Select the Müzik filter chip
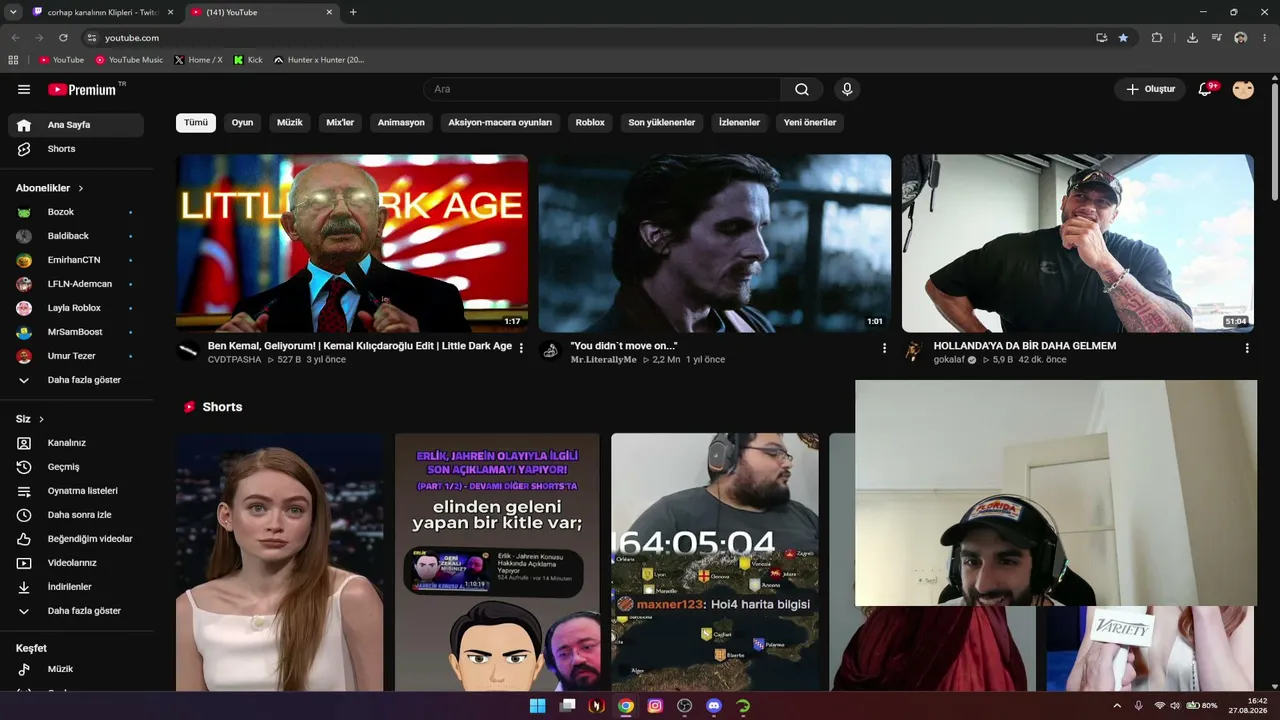The width and height of the screenshot is (1280, 720). [289, 122]
